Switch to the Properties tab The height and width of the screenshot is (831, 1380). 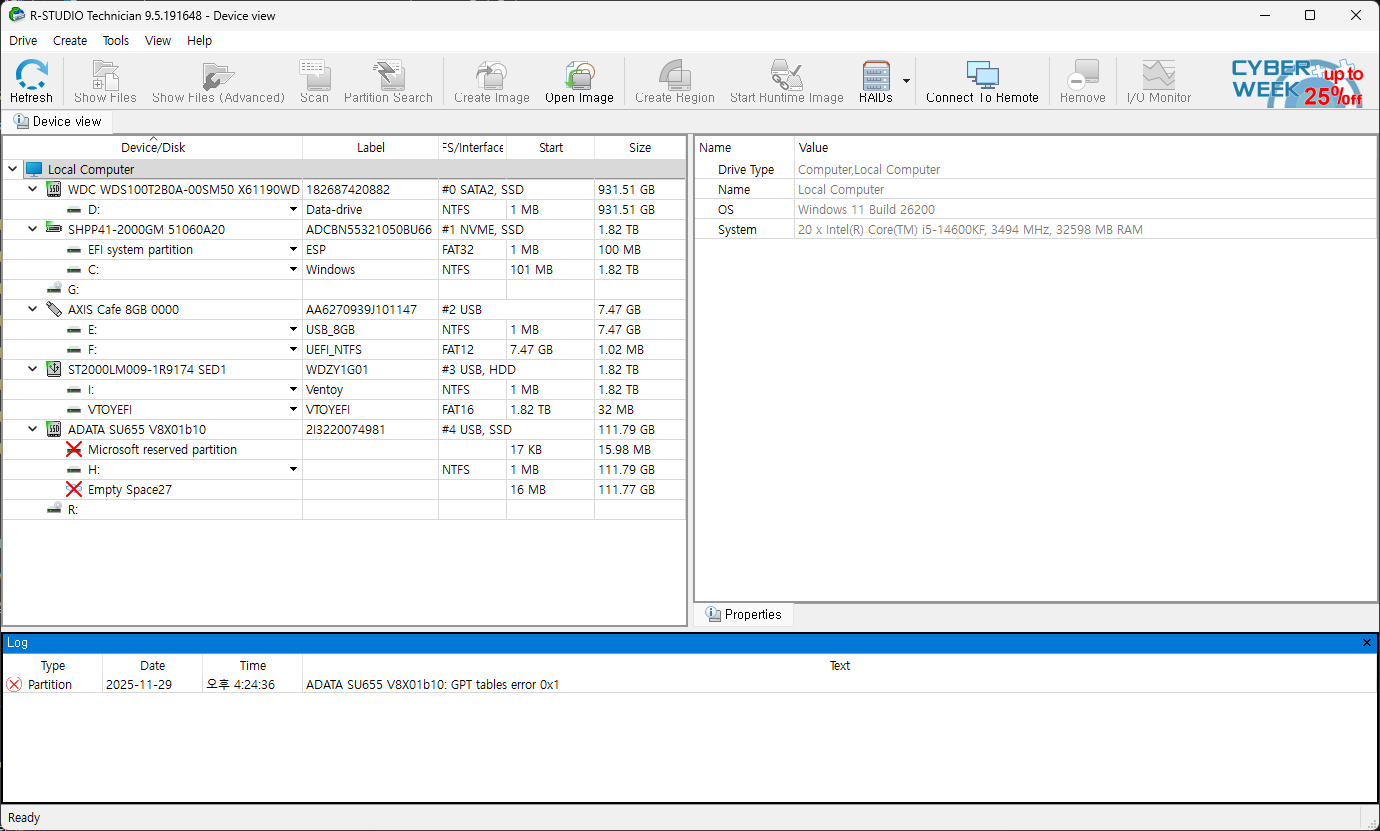point(743,614)
